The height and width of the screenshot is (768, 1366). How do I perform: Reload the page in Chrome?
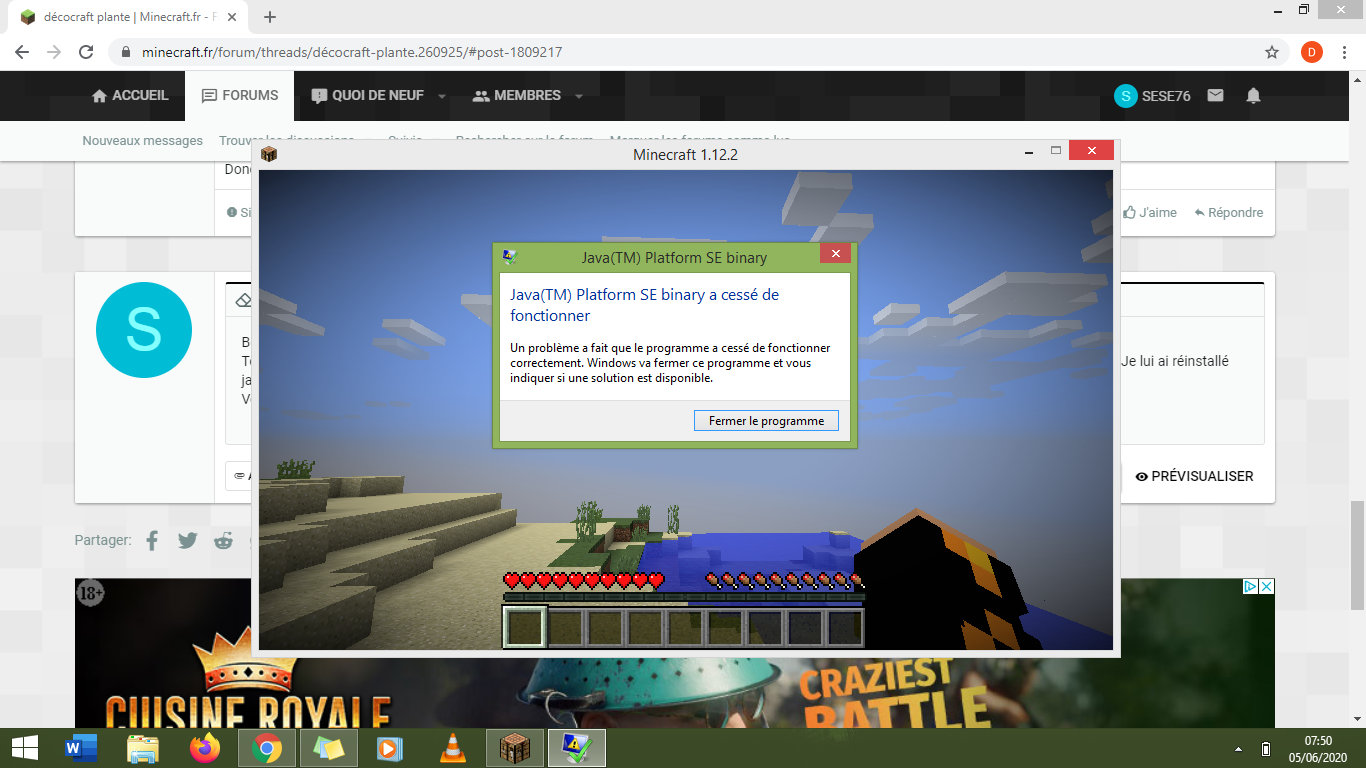(x=86, y=52)
